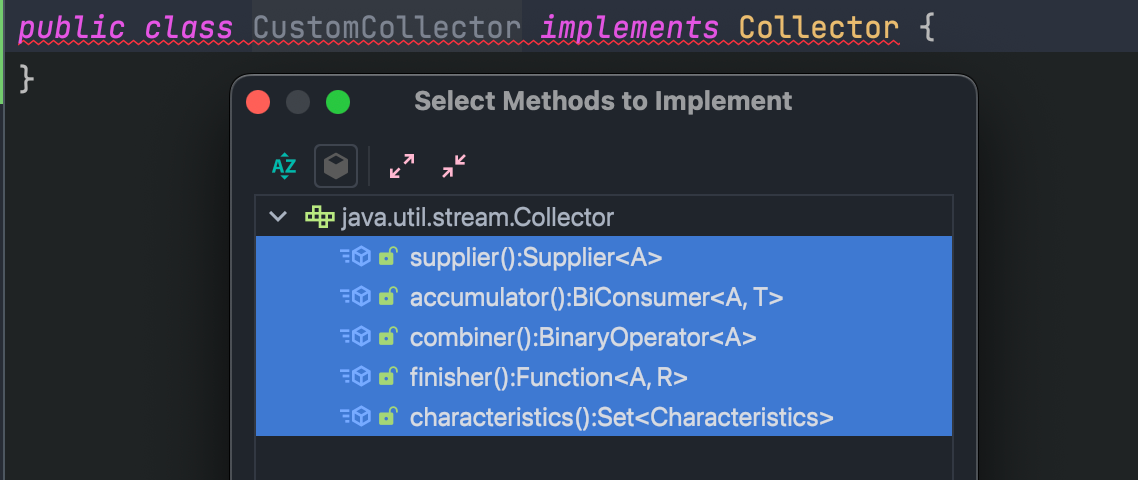Click the green lock icon beside finisher()

tap(388, 376)
